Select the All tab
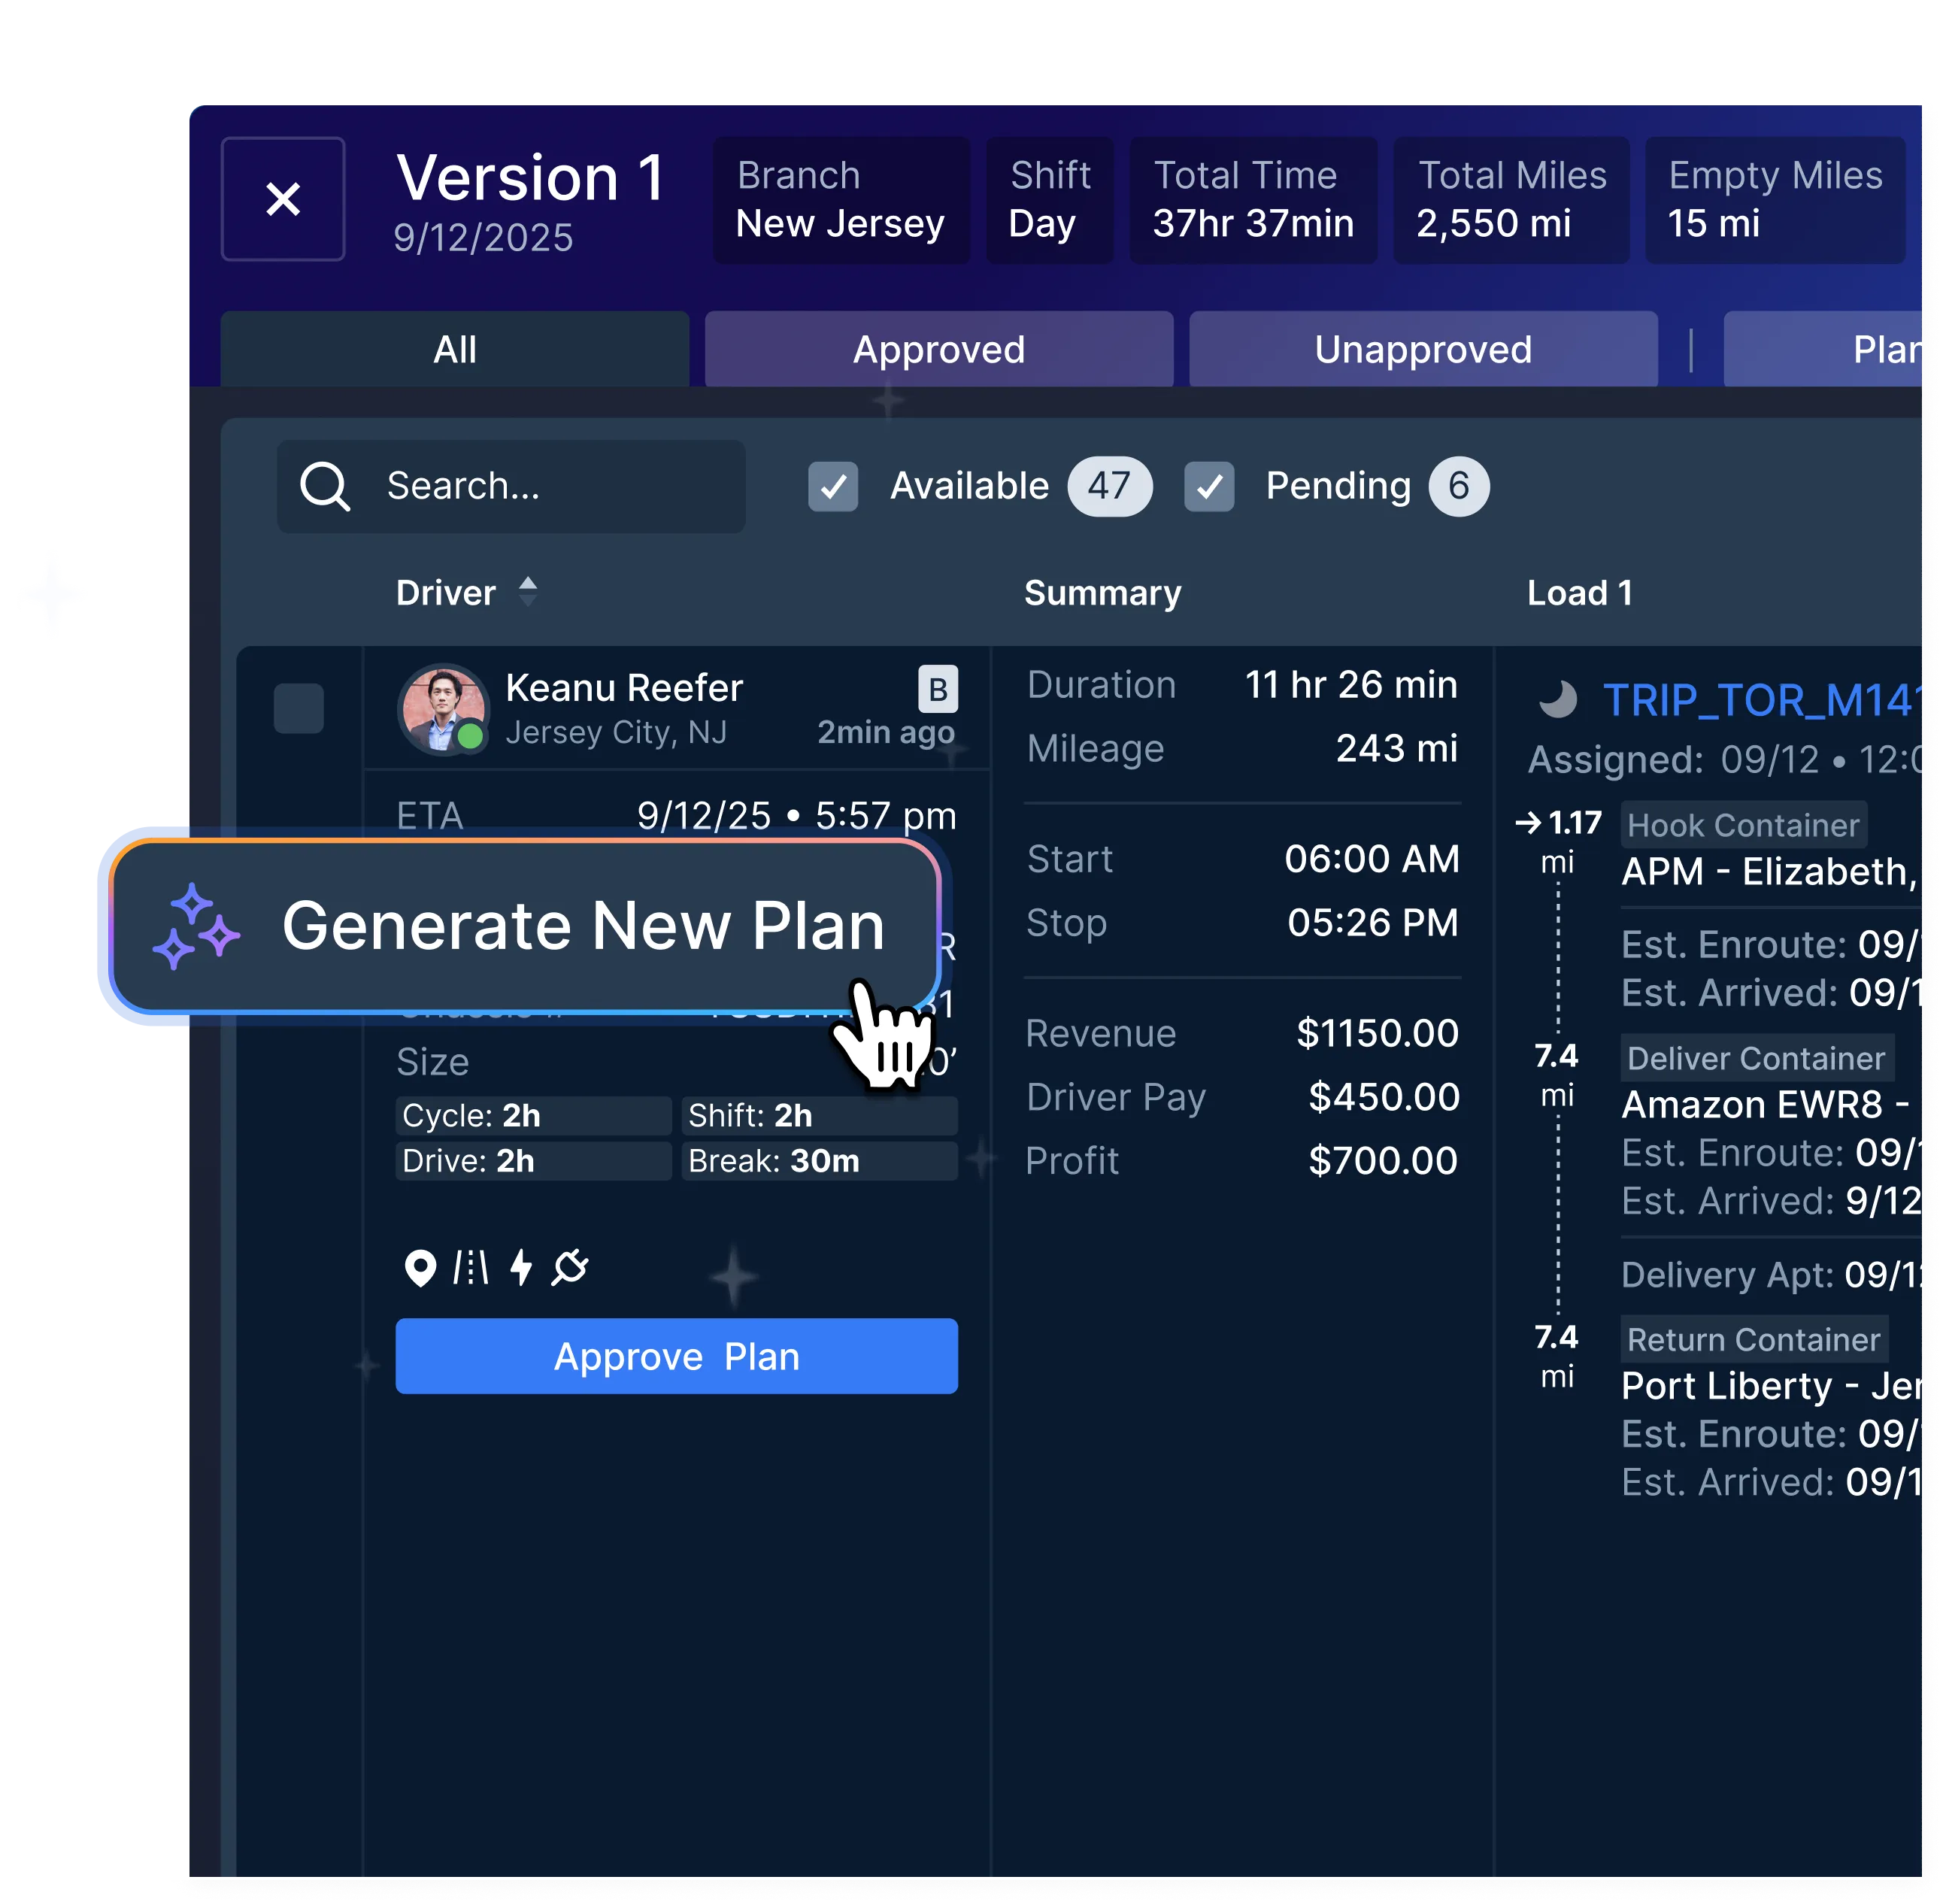This screenshot has width=1943, height=1904. pyautogui.click(x=454, y=350)
